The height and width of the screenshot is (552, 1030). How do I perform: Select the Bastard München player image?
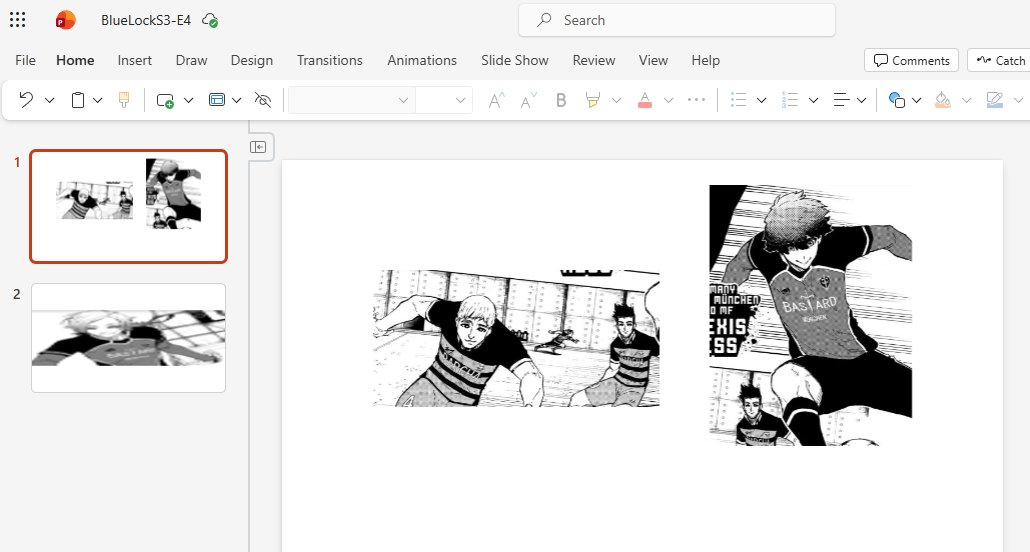coord(811,315)
